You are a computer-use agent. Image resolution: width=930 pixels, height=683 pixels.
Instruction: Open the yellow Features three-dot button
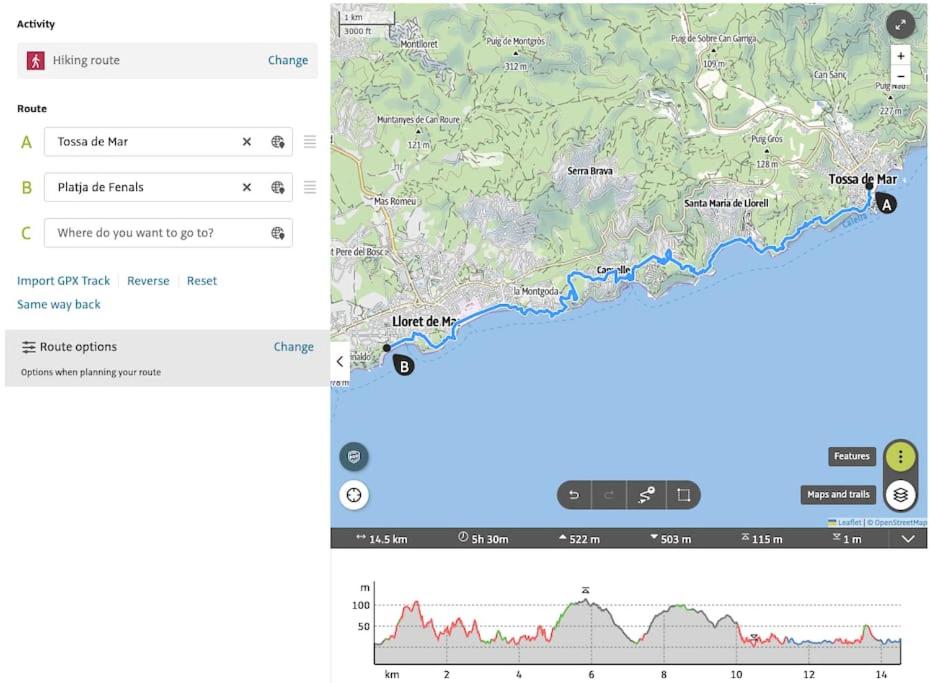900,457
